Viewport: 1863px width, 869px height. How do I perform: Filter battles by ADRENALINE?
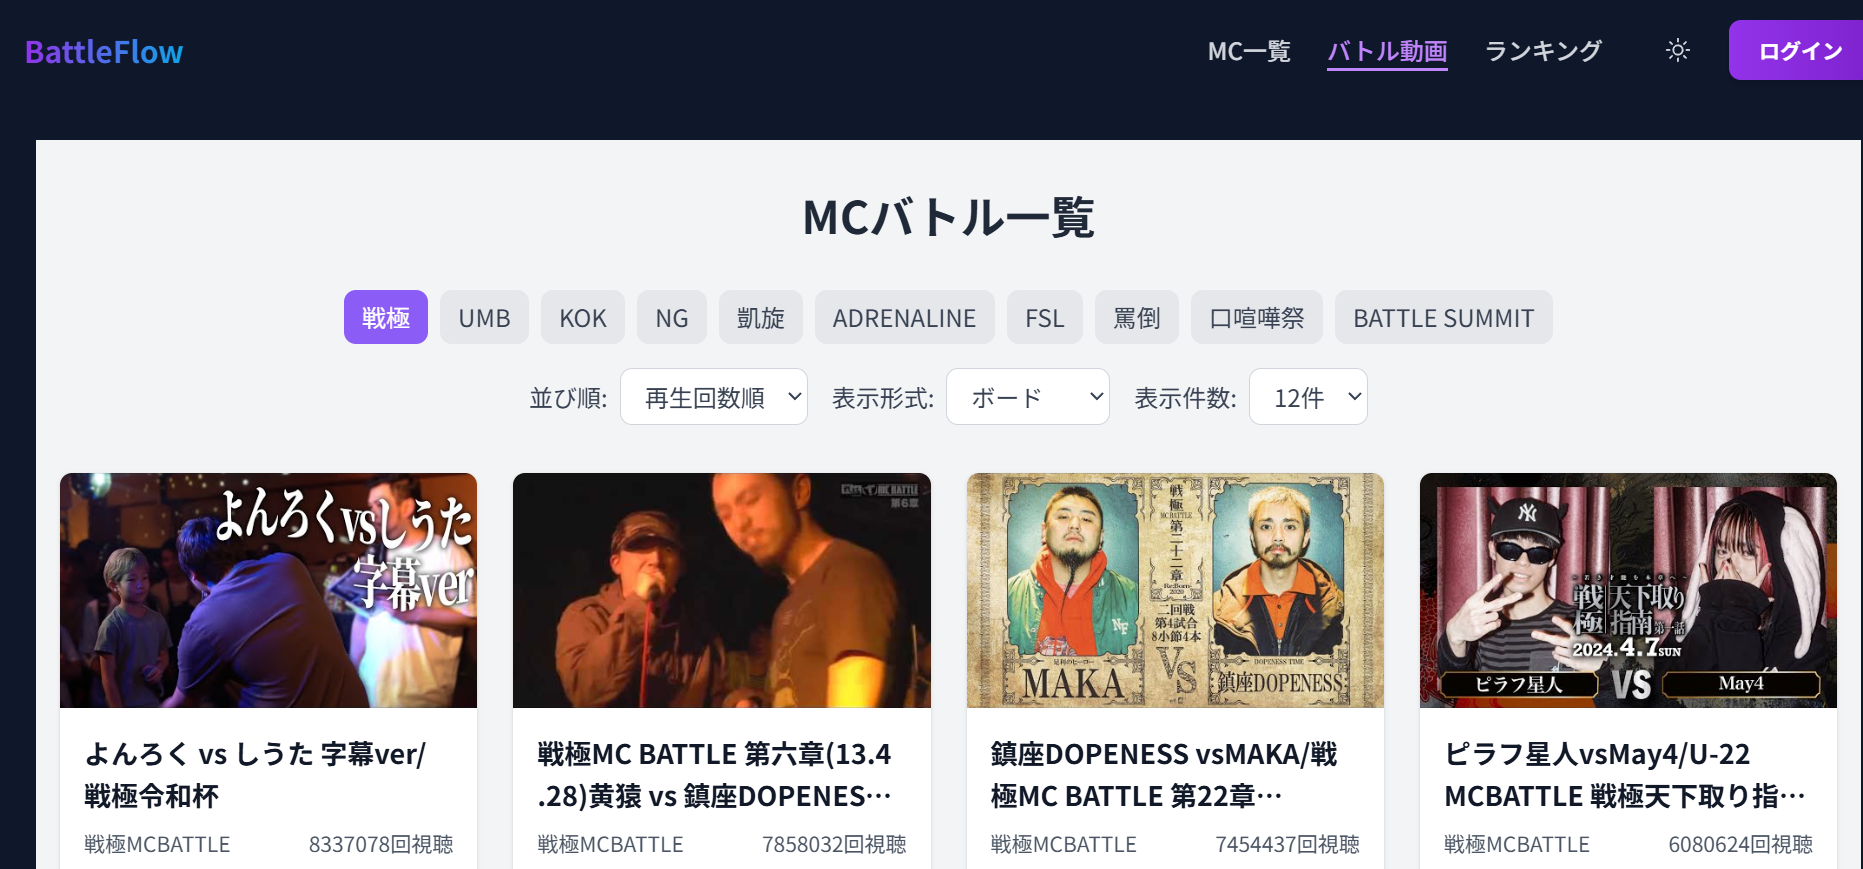pos(904,317)
